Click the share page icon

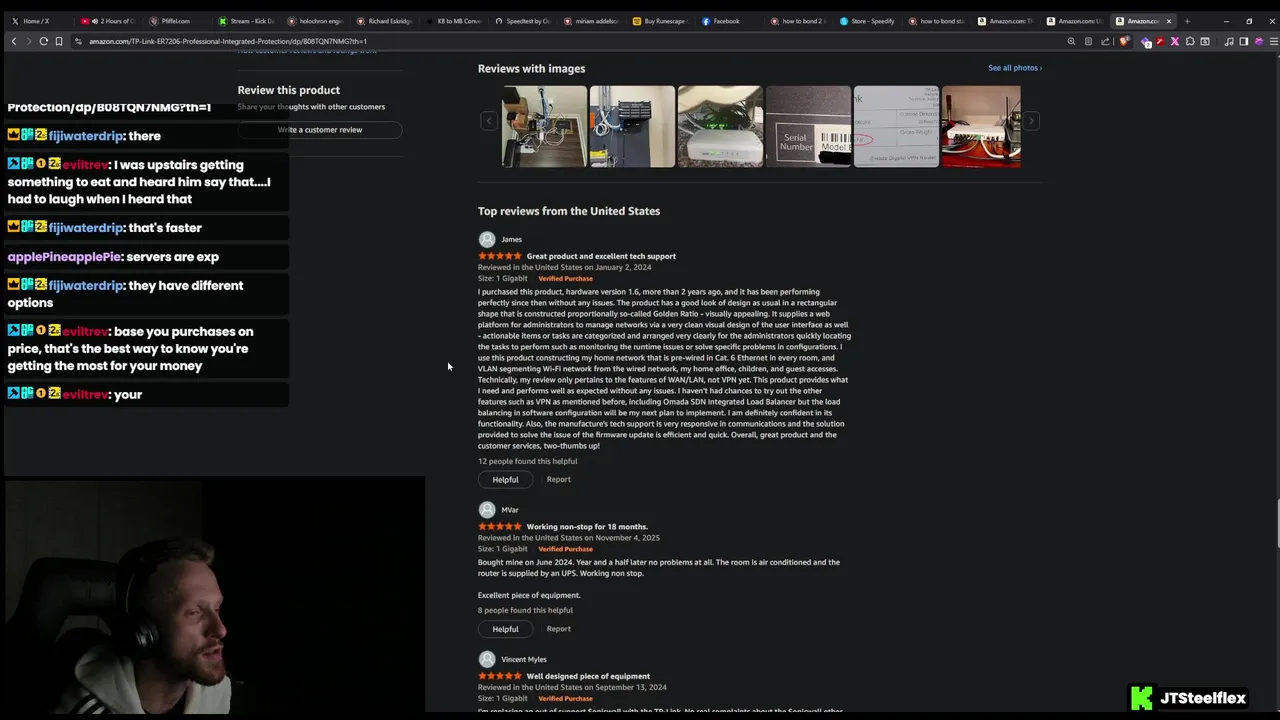click(1105, 41)
